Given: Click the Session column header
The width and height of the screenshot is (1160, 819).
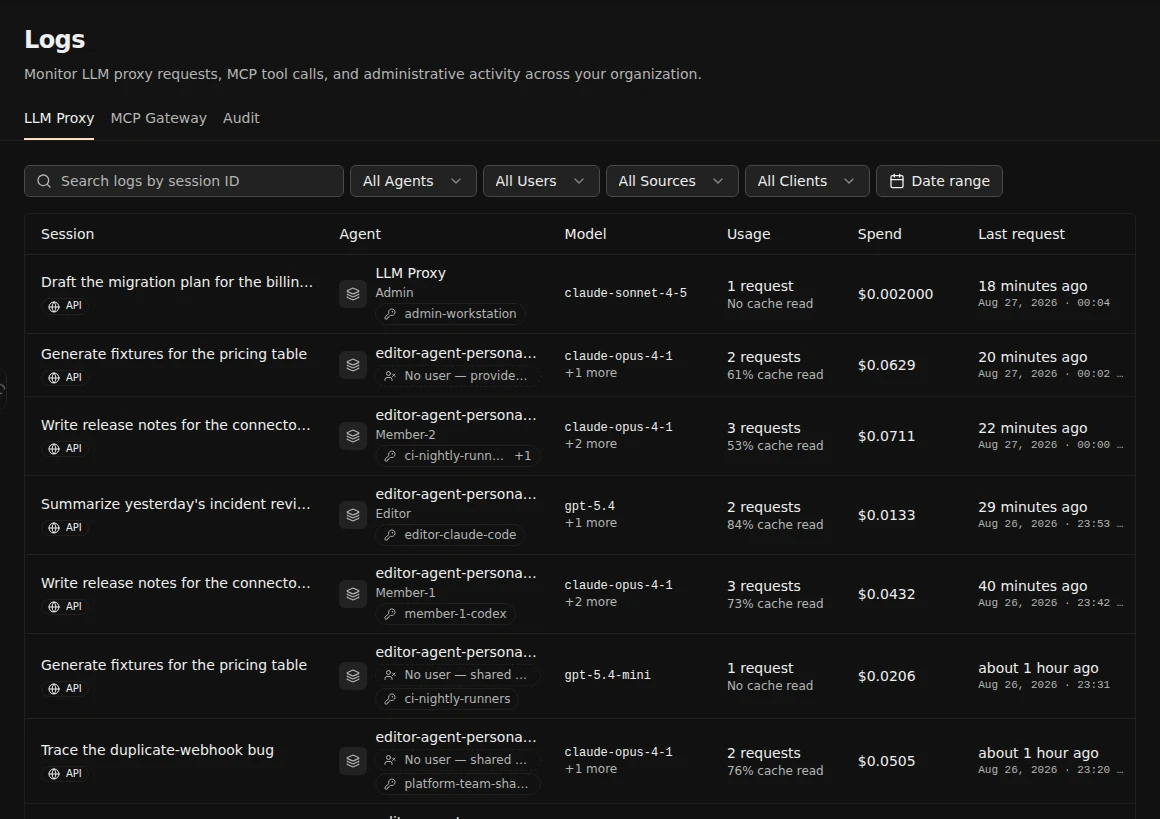Looking at the screenshot, I should [x=67, y=235].
